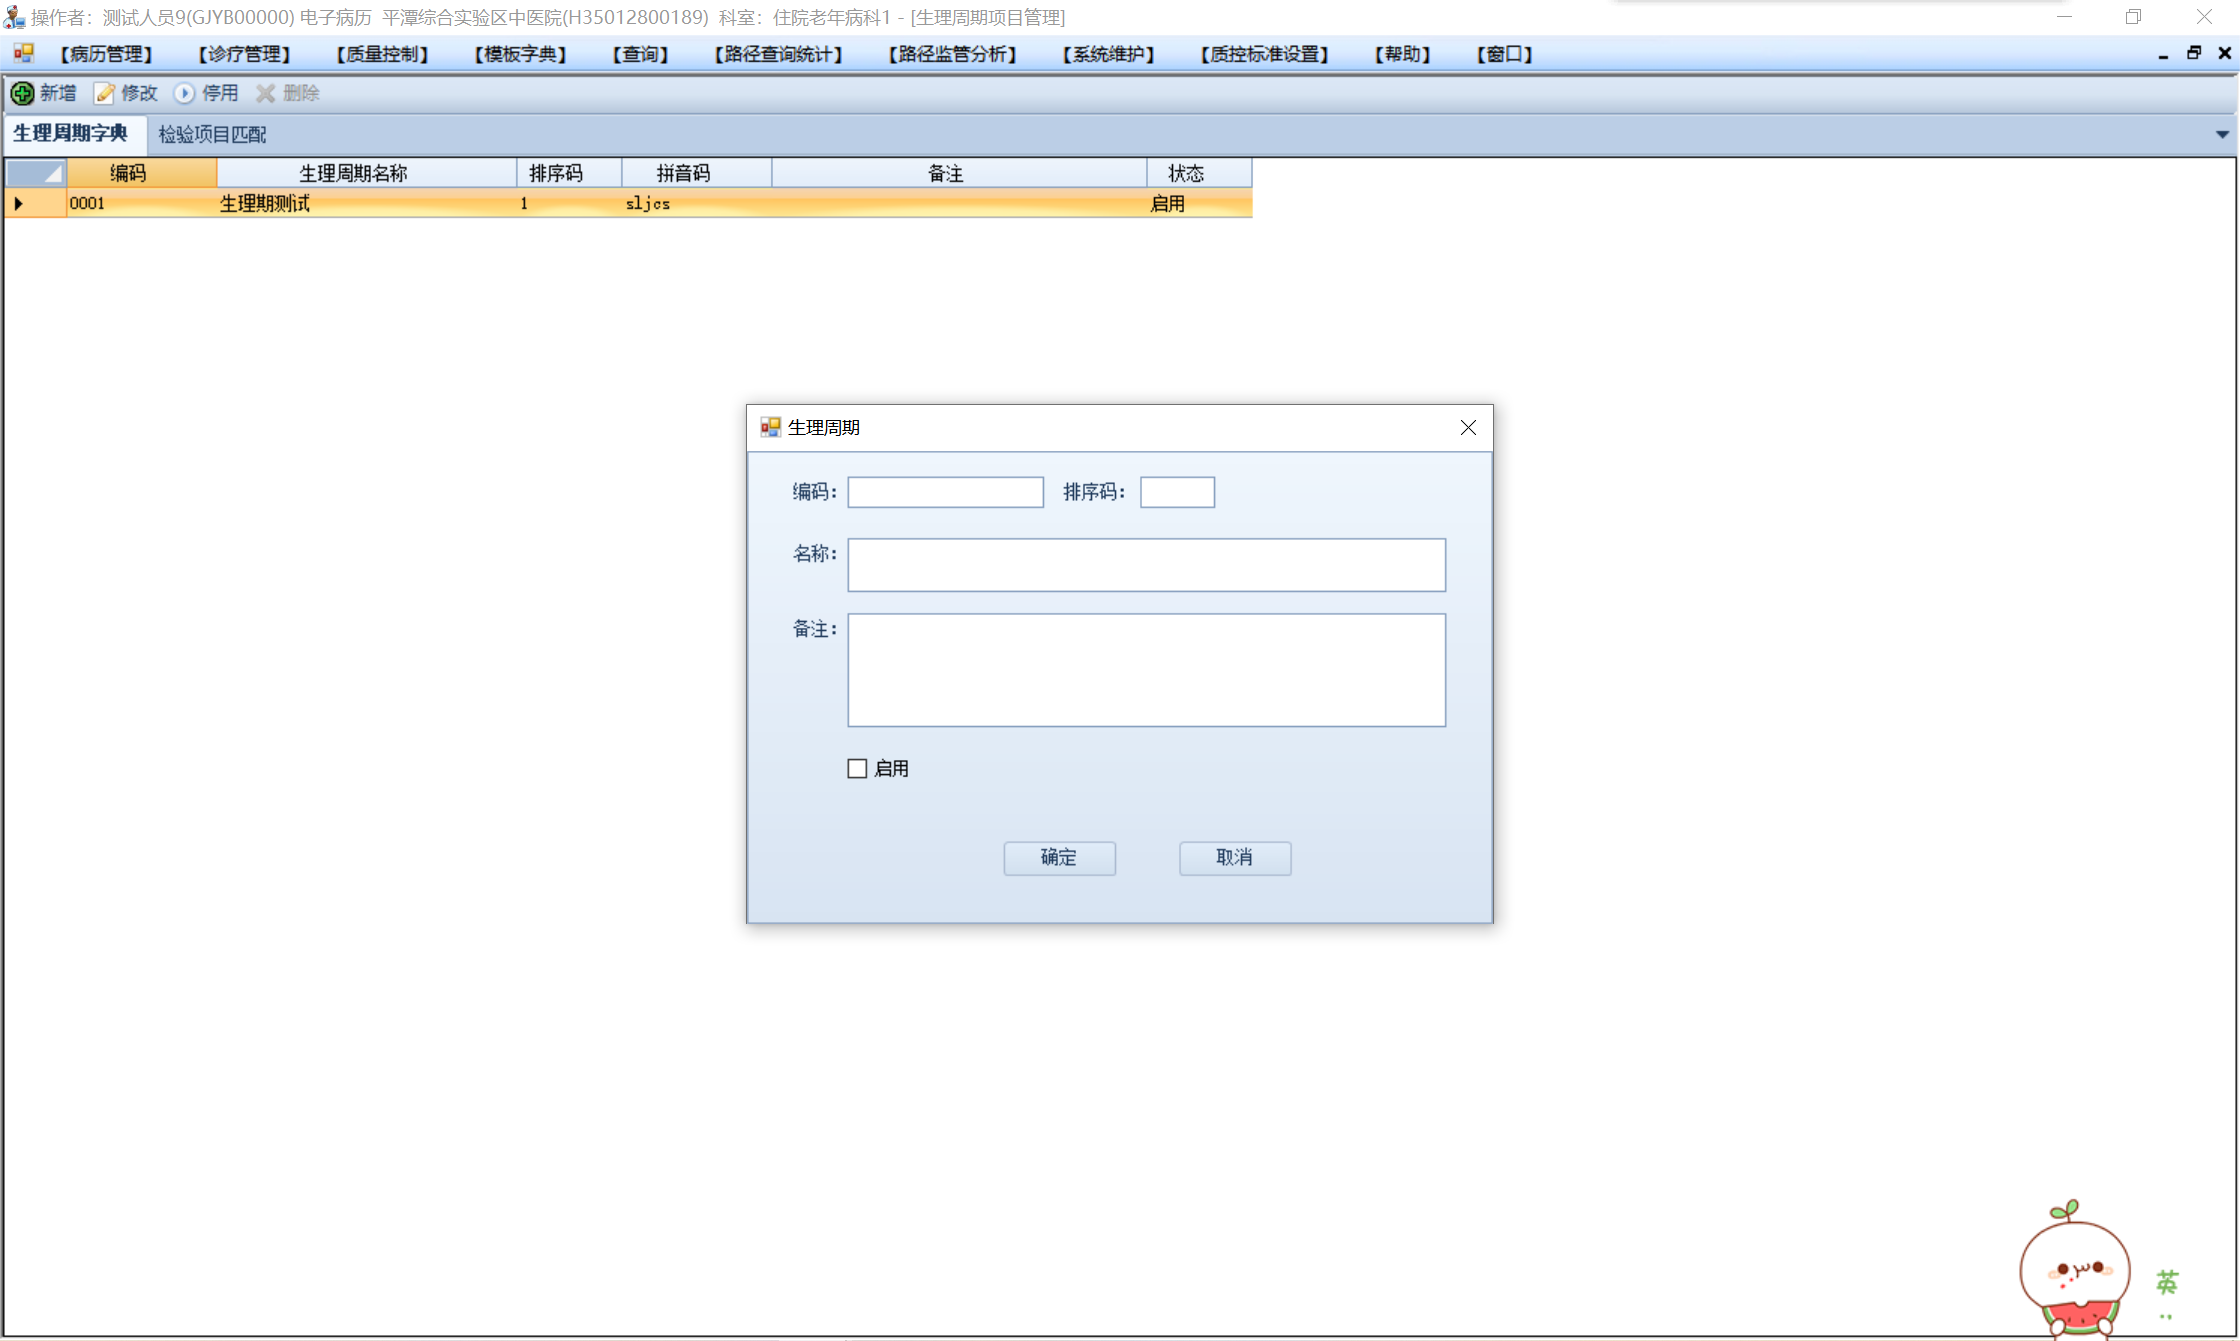Open the 【病历管理】 menu
The width and height of the screenshot is (2240, 1341).
pyautogui.click(x=106, y=54)
